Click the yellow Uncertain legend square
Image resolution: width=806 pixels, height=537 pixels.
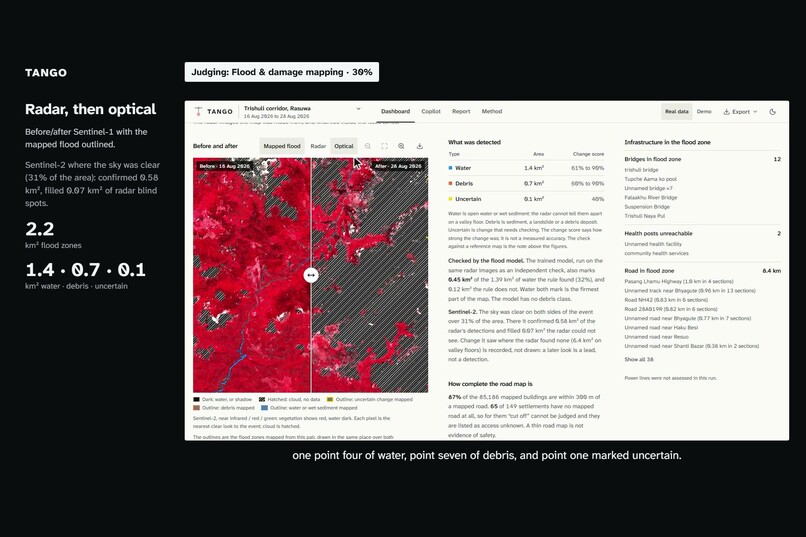450,199
